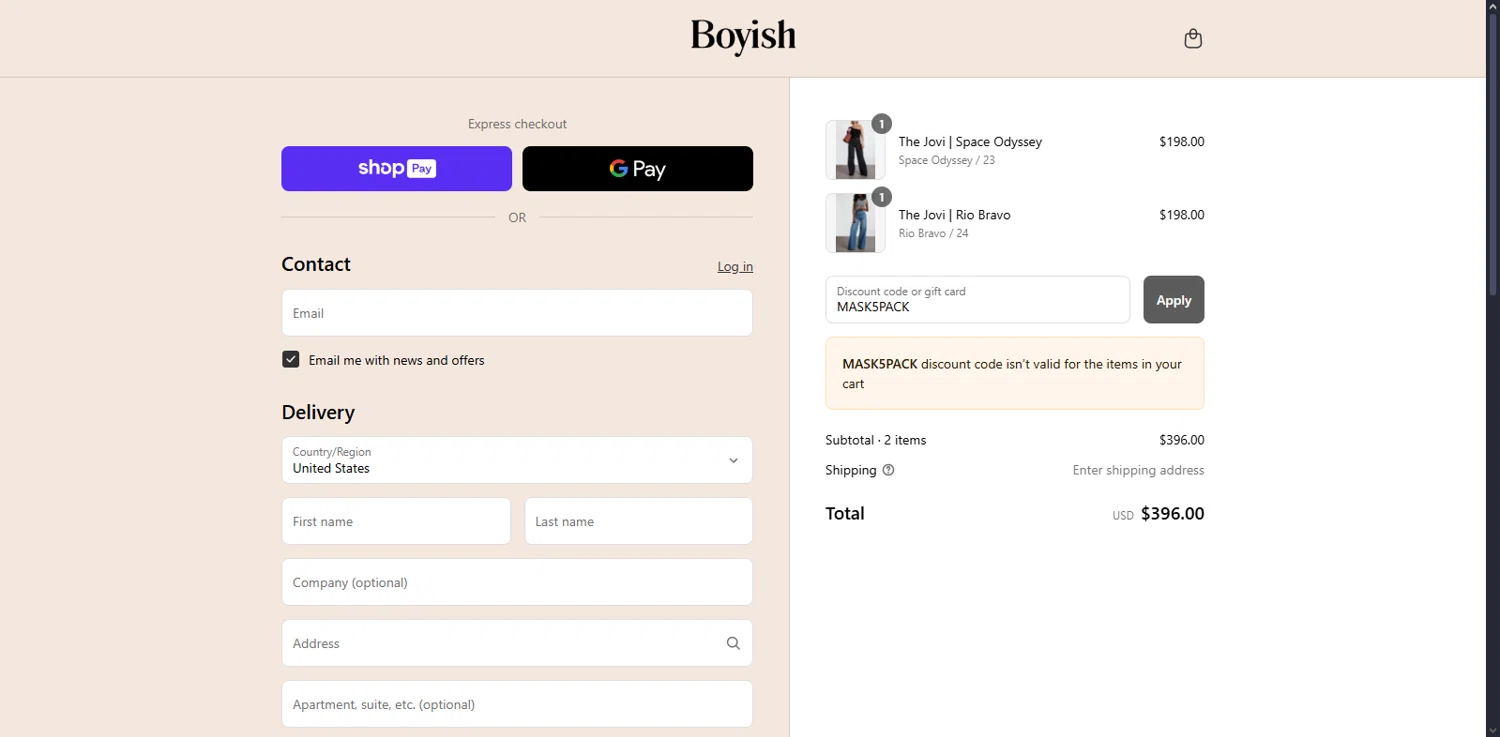Click the total amount $396.00 with USD
The width and height of the screenshot is (1500, 737).
pos(1158,514)
